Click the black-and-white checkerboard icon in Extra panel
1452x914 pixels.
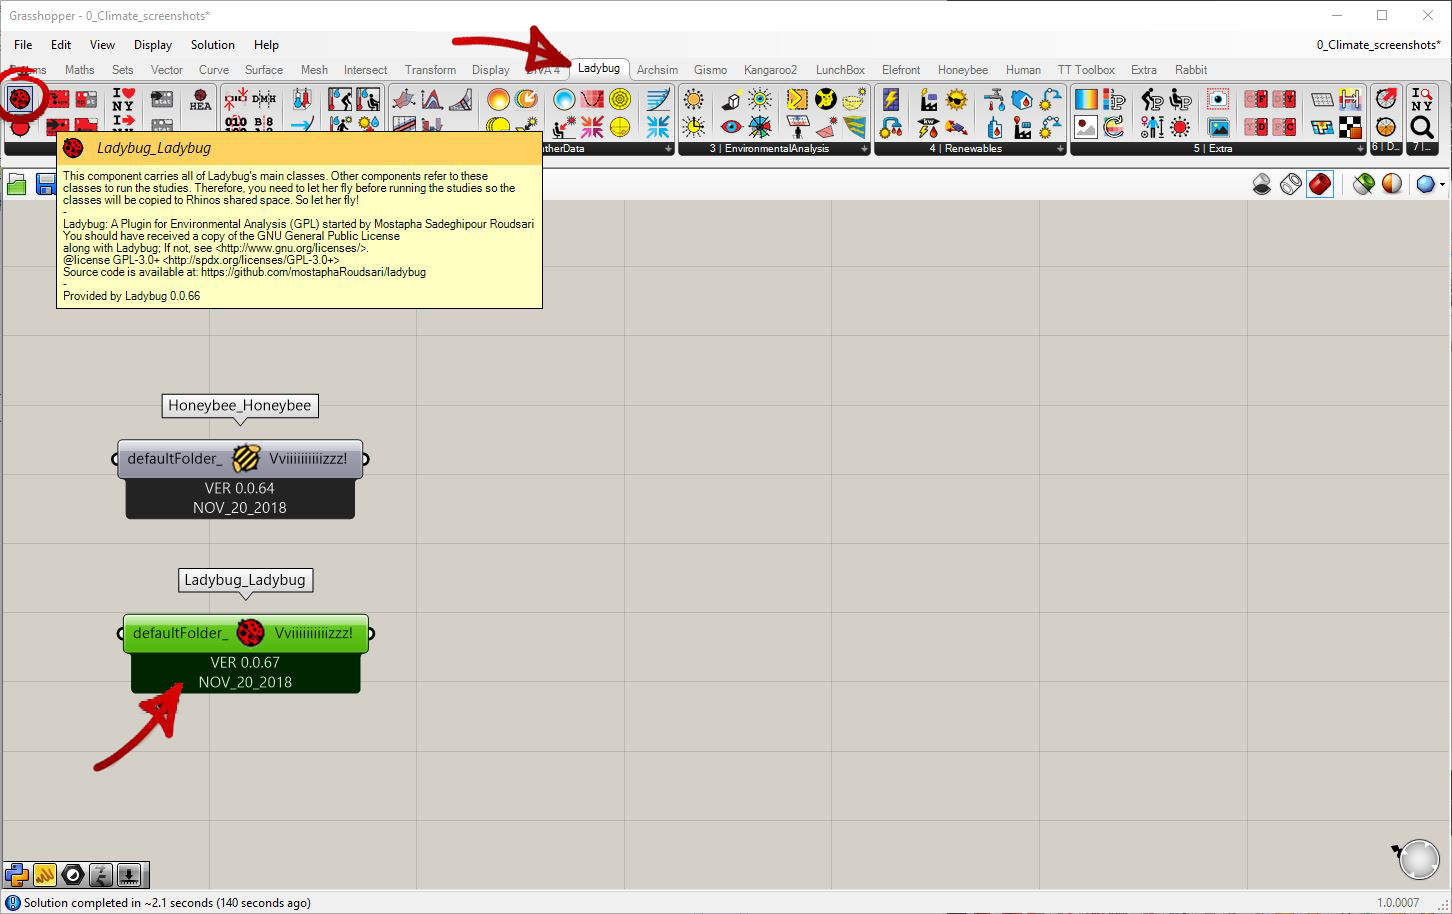click(1350, 127)
